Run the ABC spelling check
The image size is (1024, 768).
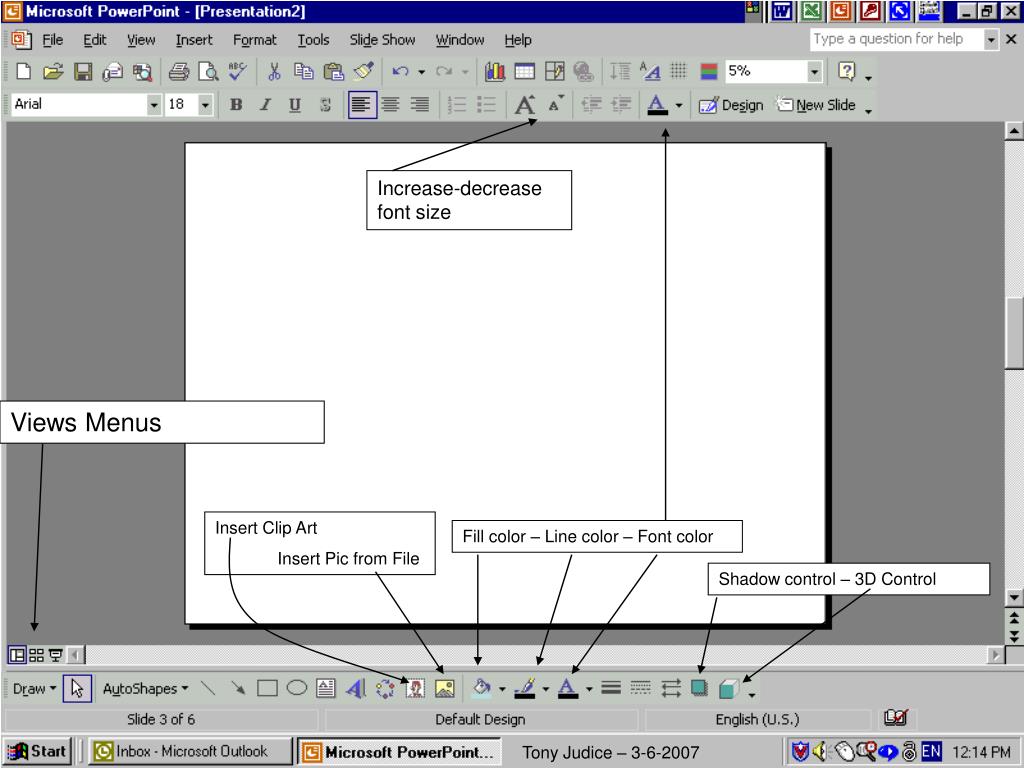coord(237,71)
